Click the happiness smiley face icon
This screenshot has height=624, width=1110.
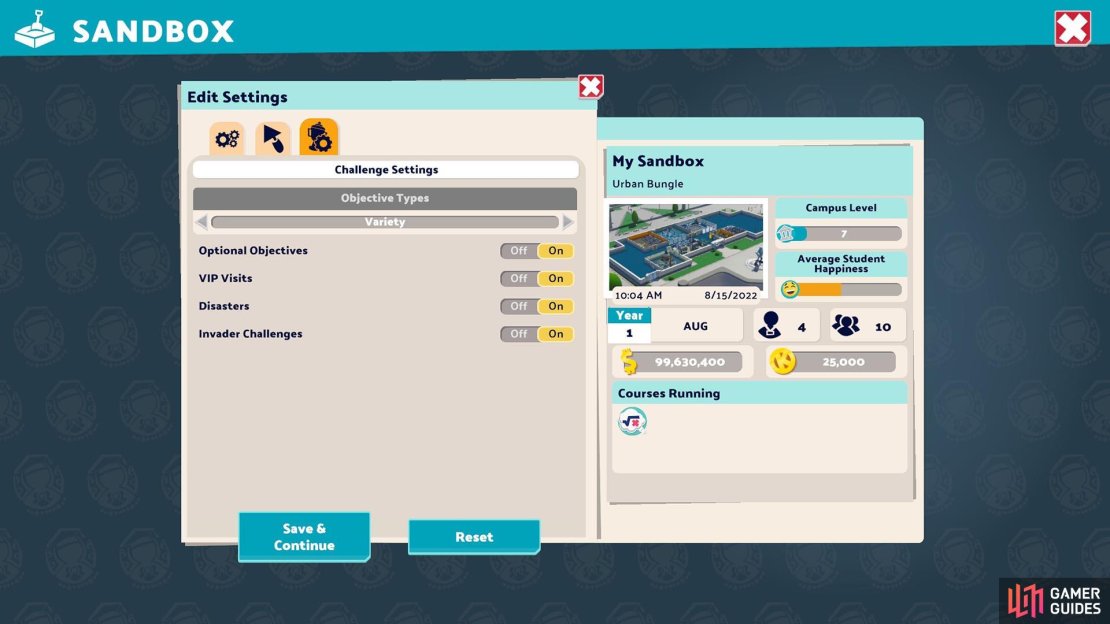click(790, 289)
